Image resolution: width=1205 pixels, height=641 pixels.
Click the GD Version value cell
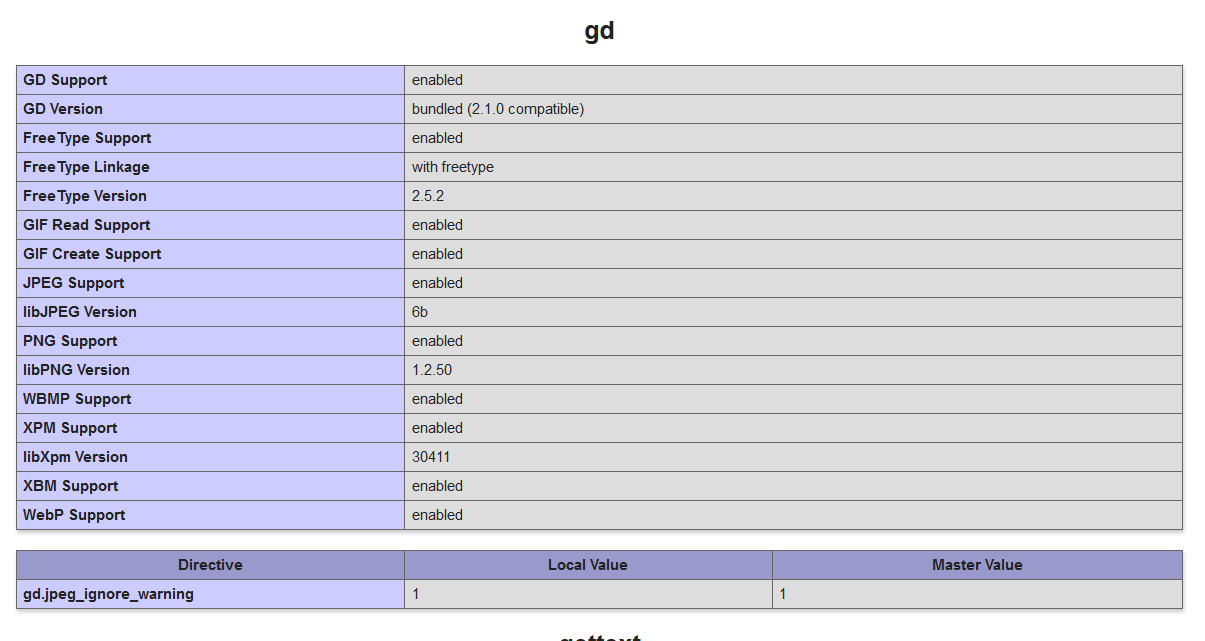point(497,109)
